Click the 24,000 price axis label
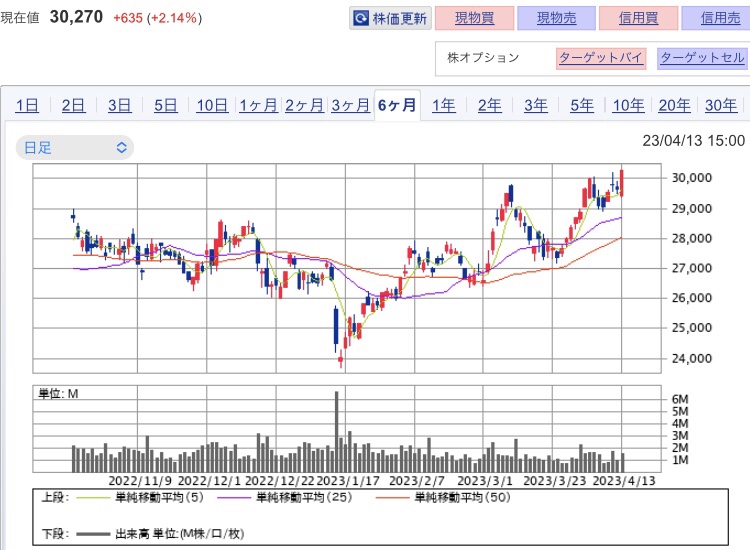Image resolution: width=750 pixels, height=550 pixels. [x=692, y=358]
